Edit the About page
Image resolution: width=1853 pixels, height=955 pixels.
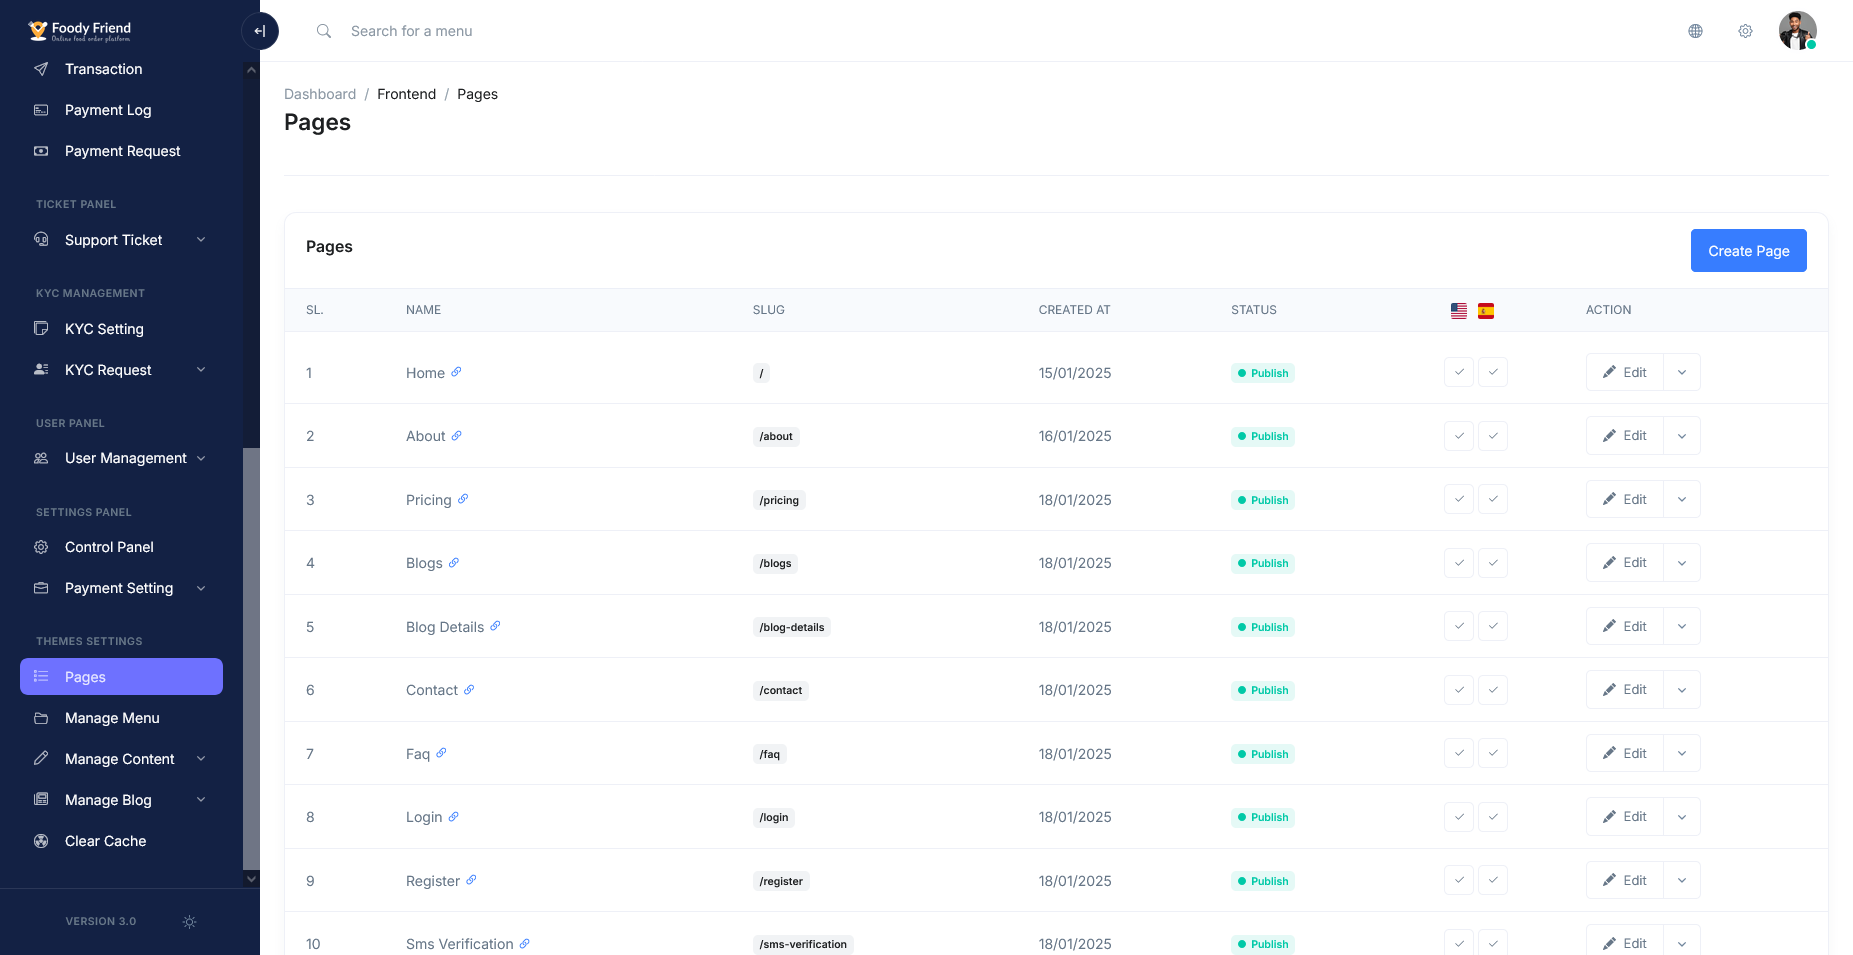(x=1625, y=436)
